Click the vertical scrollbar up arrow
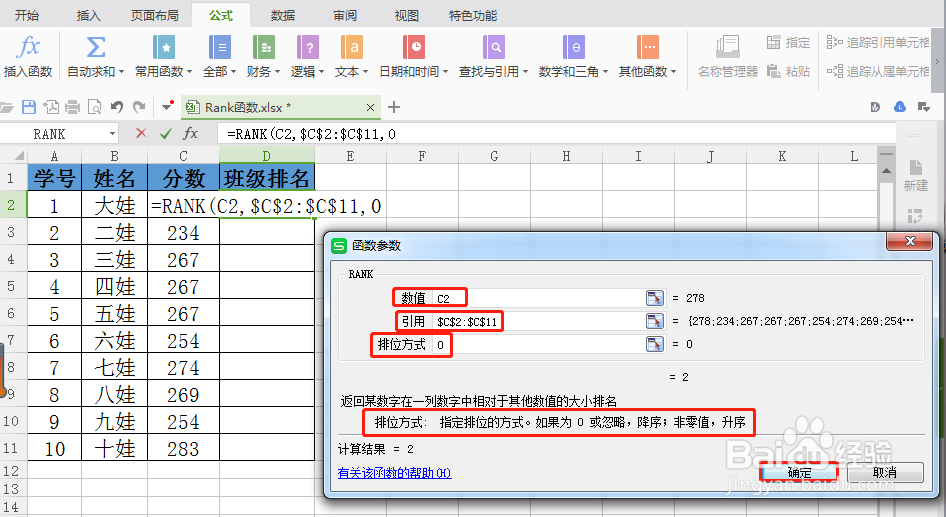Image resolution: width=946 pixels, height=517 pixels. 886,171
